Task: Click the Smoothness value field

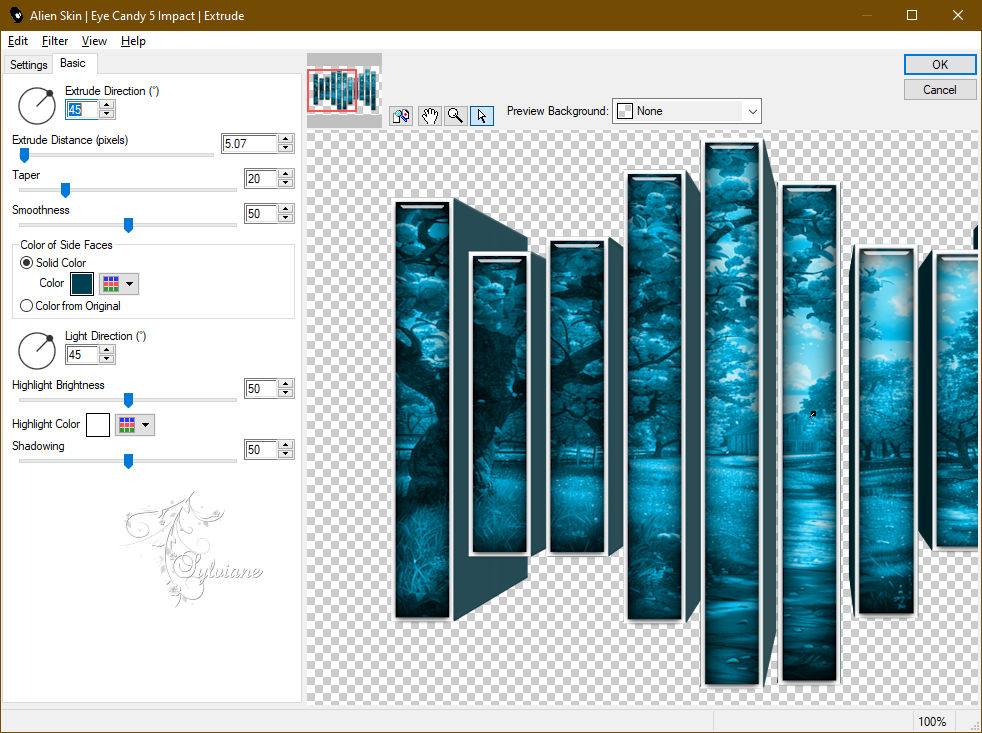Action: (x=260, y=214)
